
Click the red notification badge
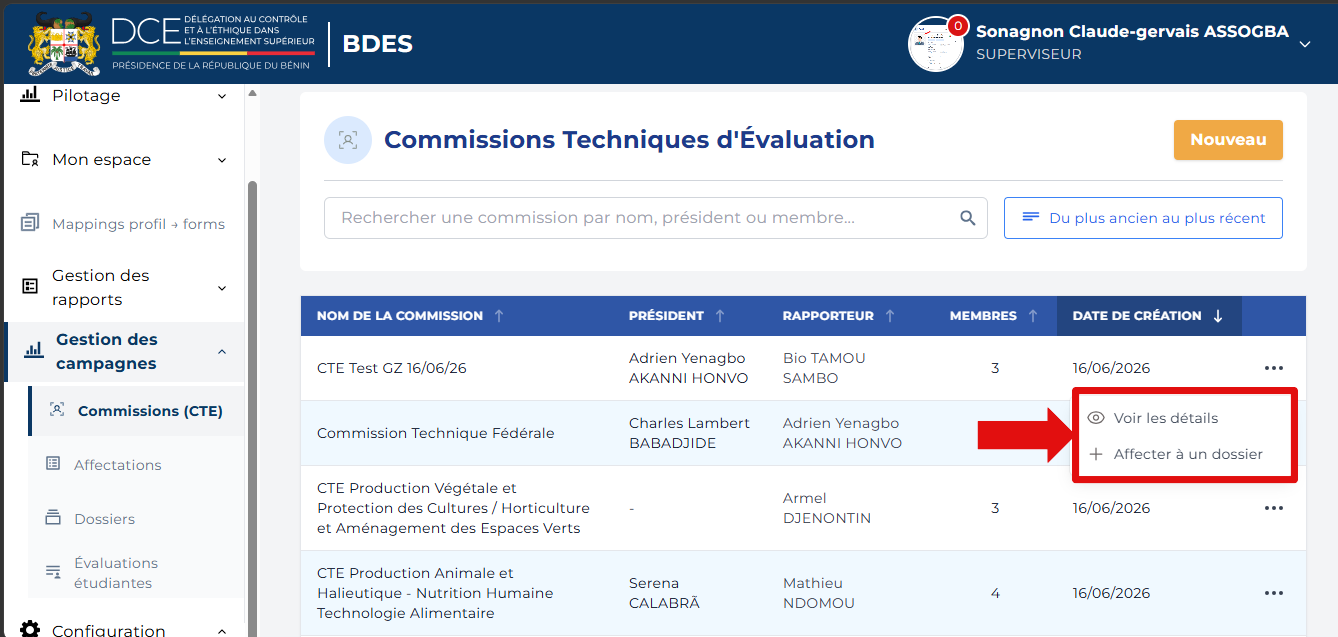[958, 25]
